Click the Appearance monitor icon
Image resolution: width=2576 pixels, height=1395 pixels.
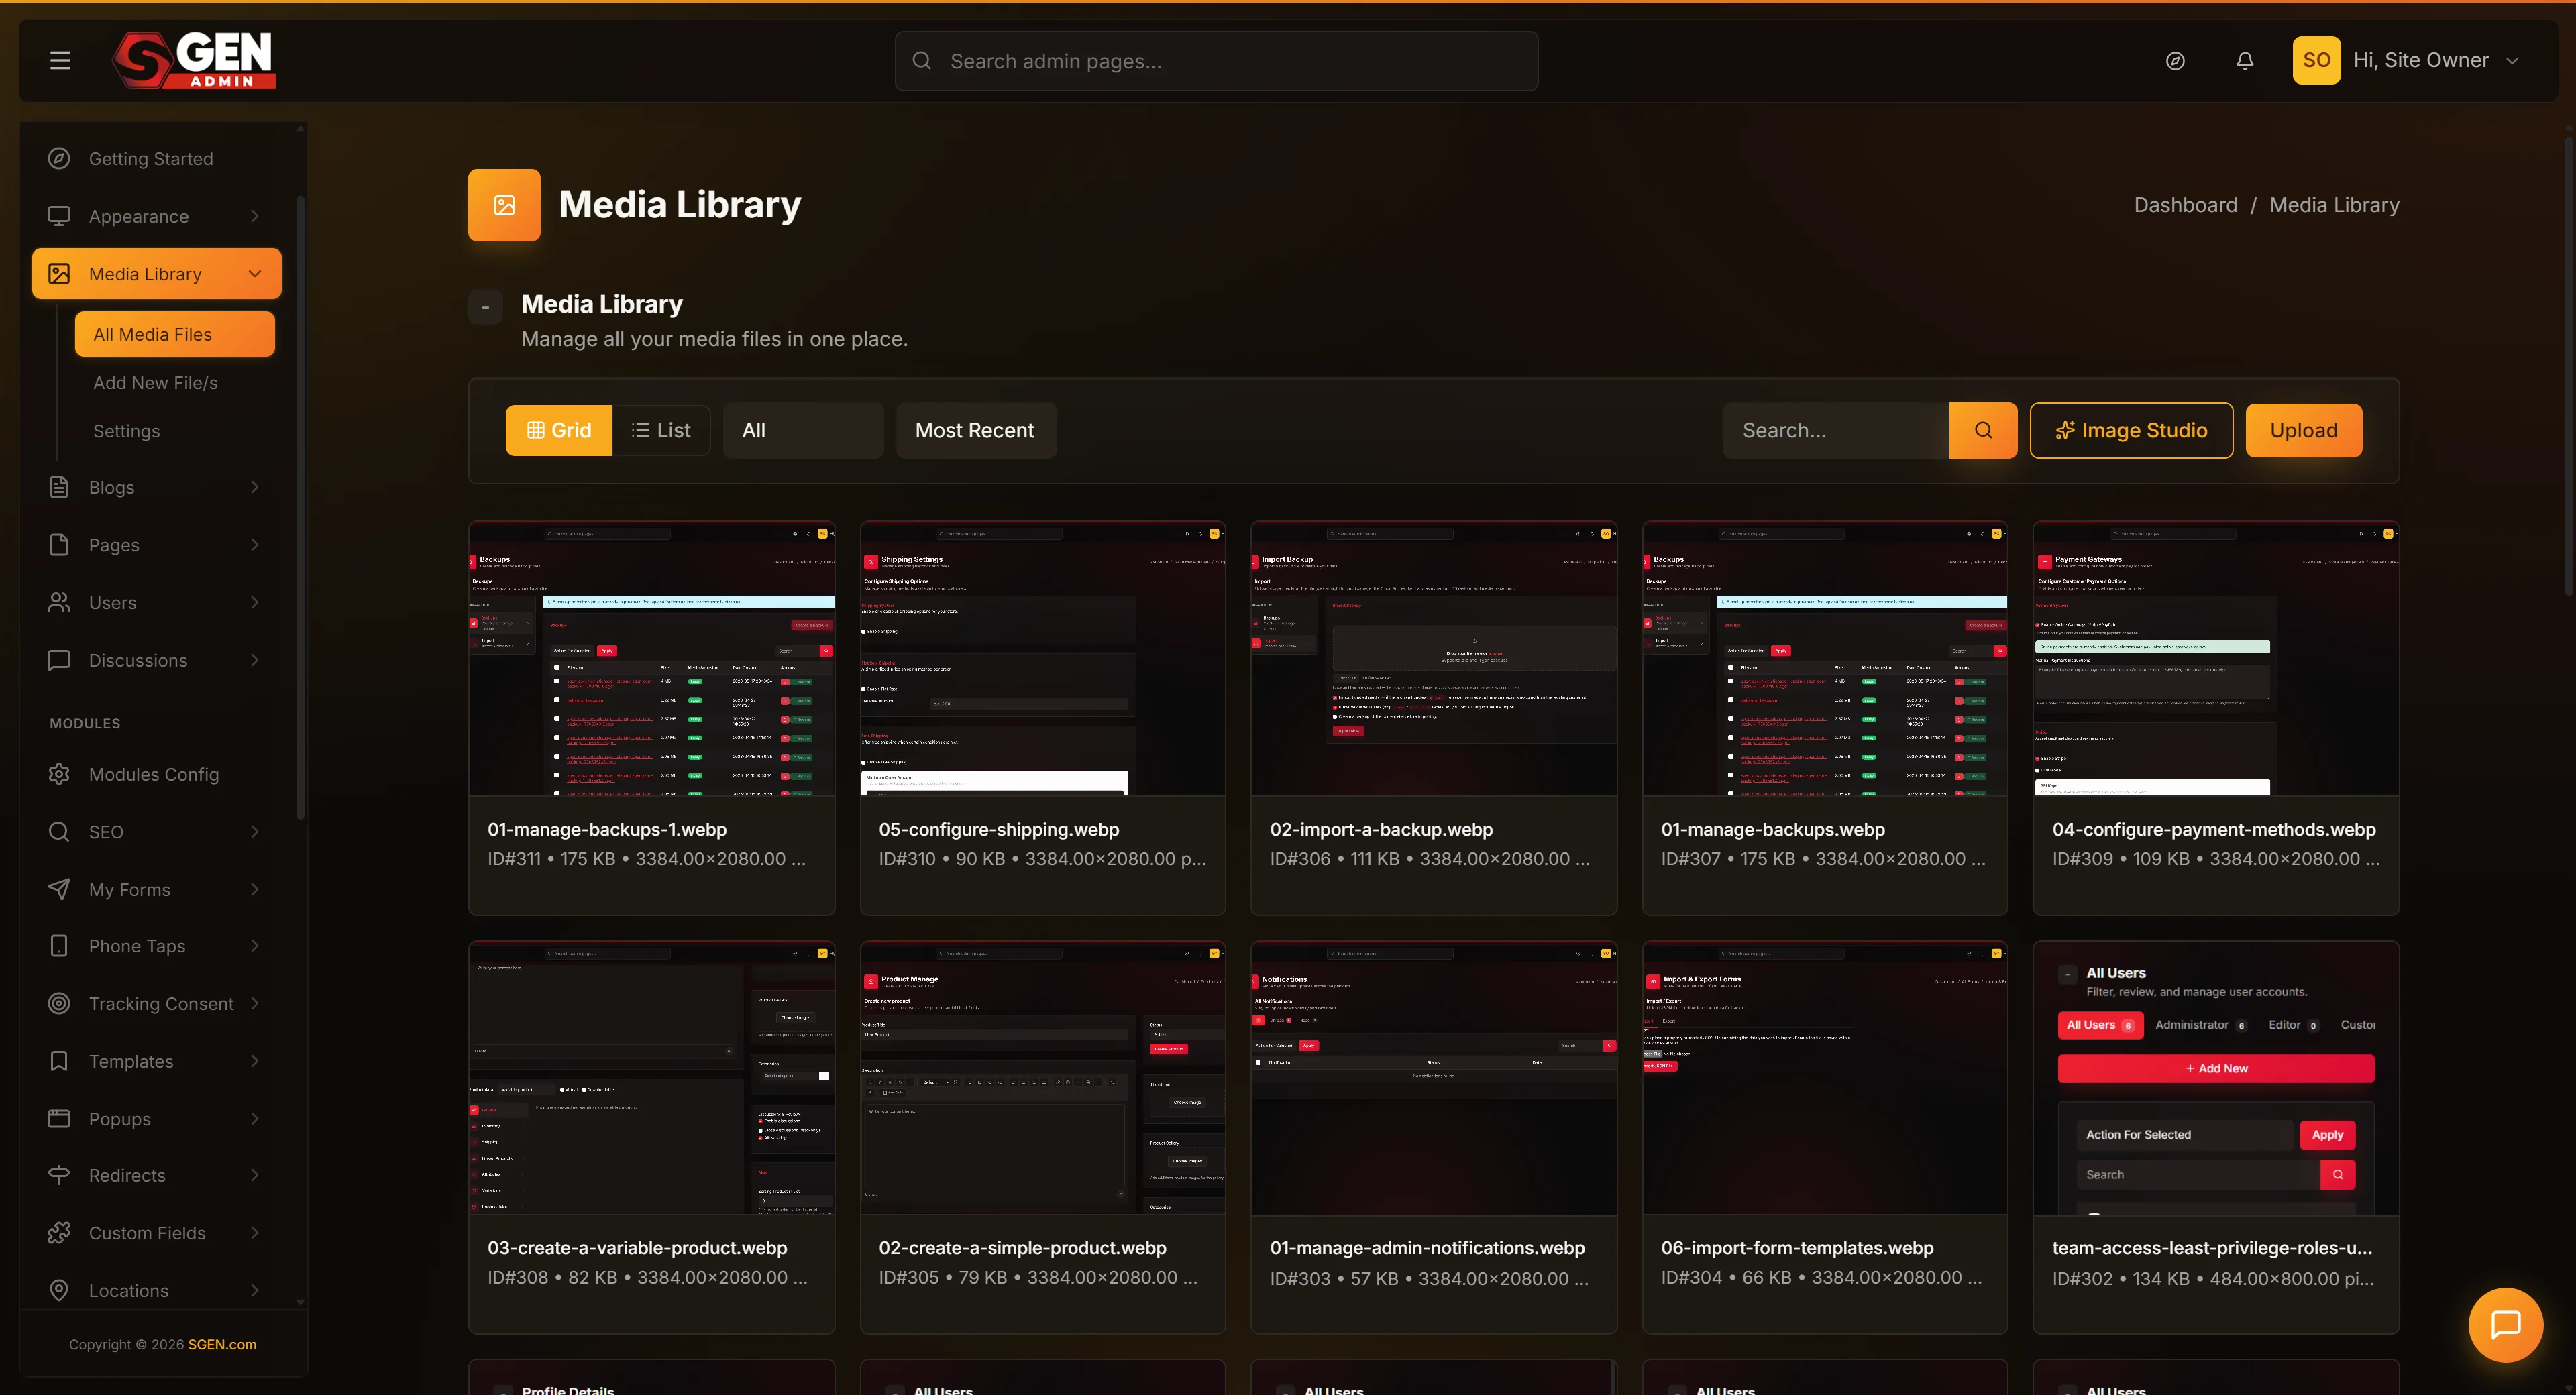pos(59,216)
